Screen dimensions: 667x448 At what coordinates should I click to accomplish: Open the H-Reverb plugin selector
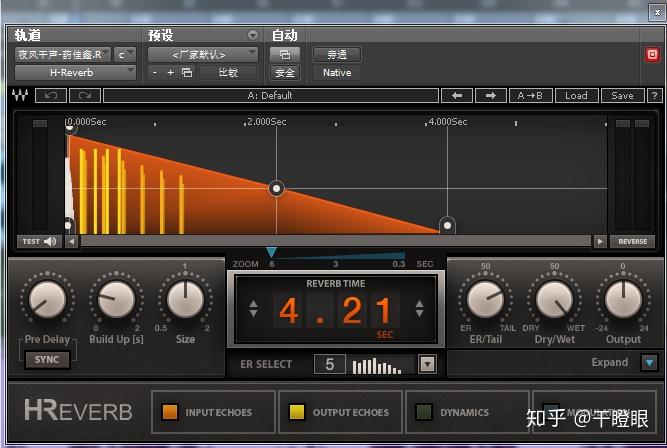point(76,72)
